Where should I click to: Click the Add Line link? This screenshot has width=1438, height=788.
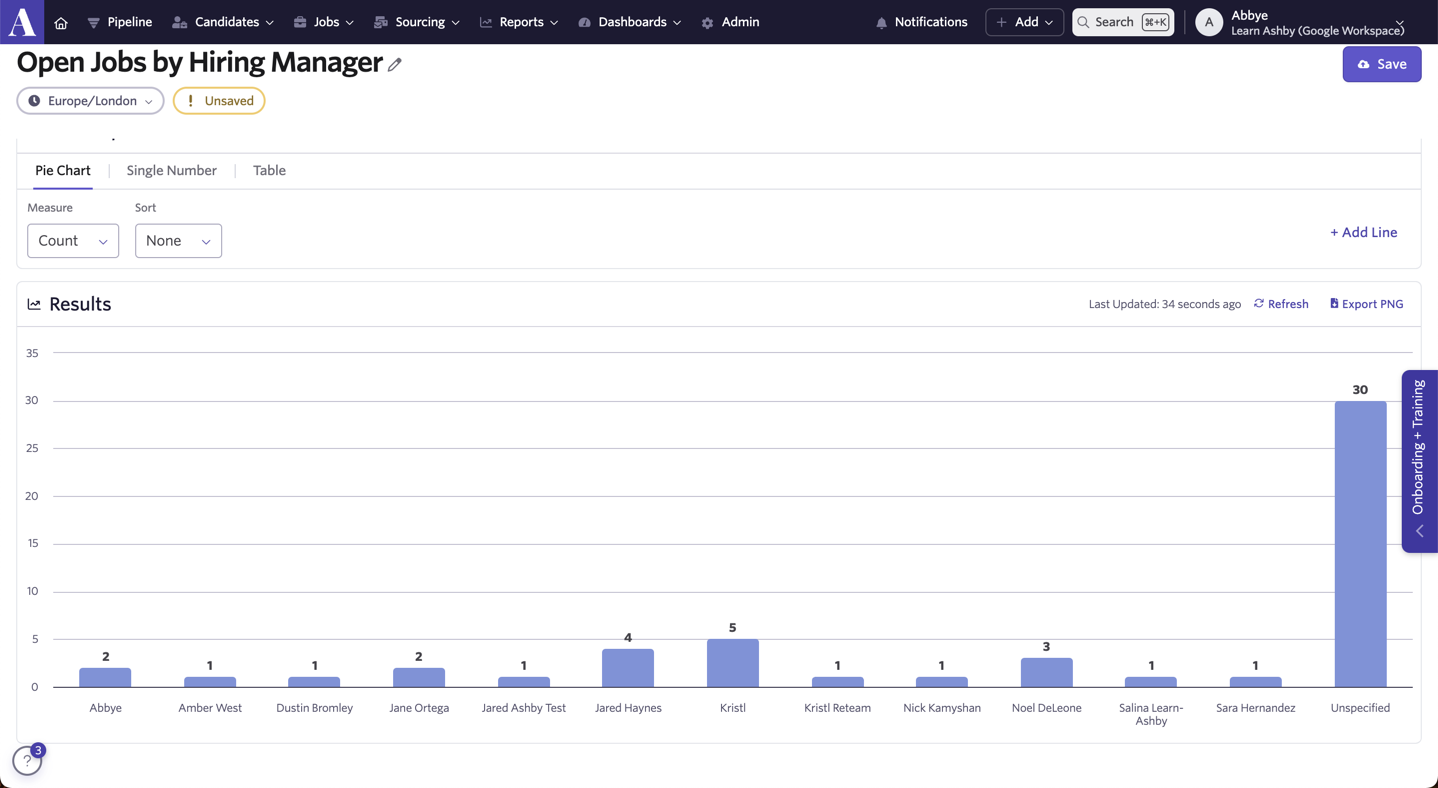1364,233
